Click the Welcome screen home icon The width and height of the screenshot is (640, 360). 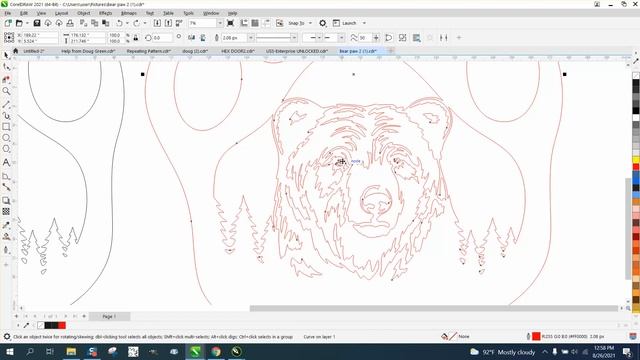(16, 51)
